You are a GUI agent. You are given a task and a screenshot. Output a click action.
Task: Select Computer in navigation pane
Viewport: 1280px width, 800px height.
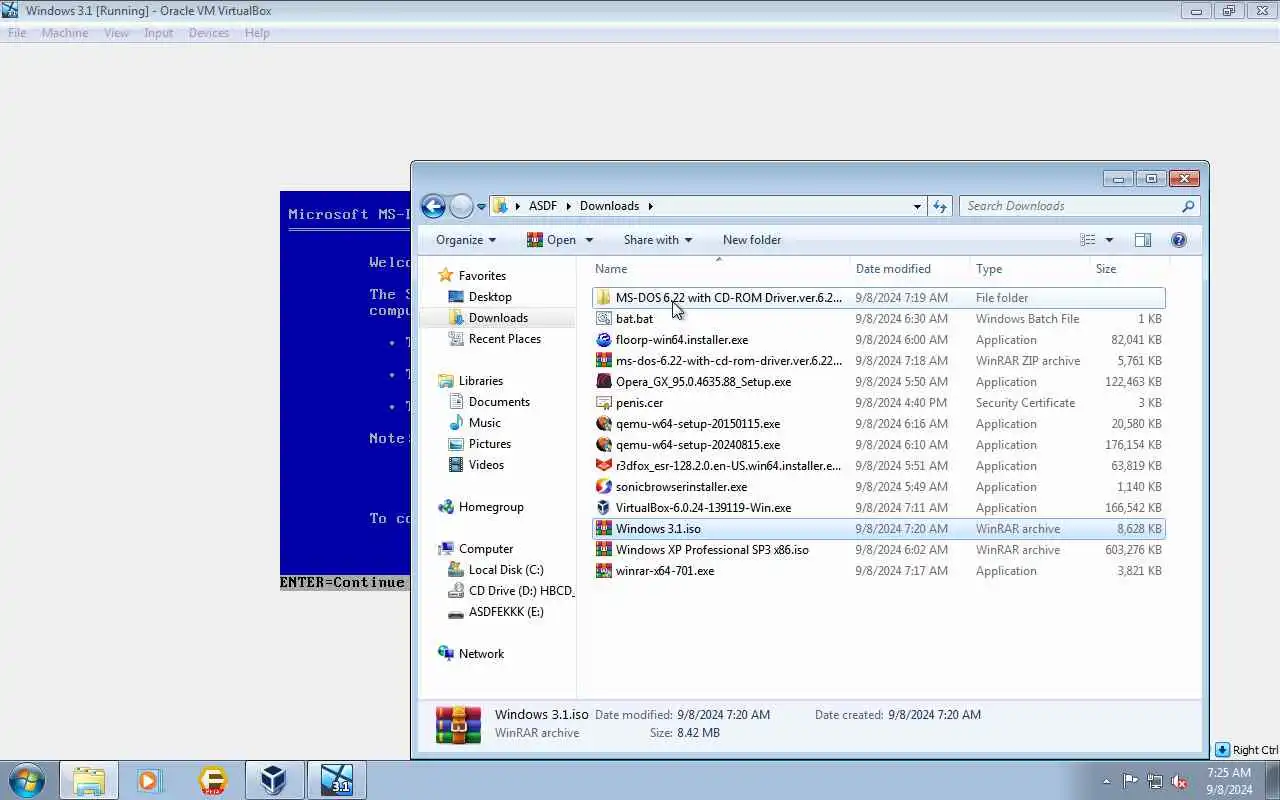486,549
